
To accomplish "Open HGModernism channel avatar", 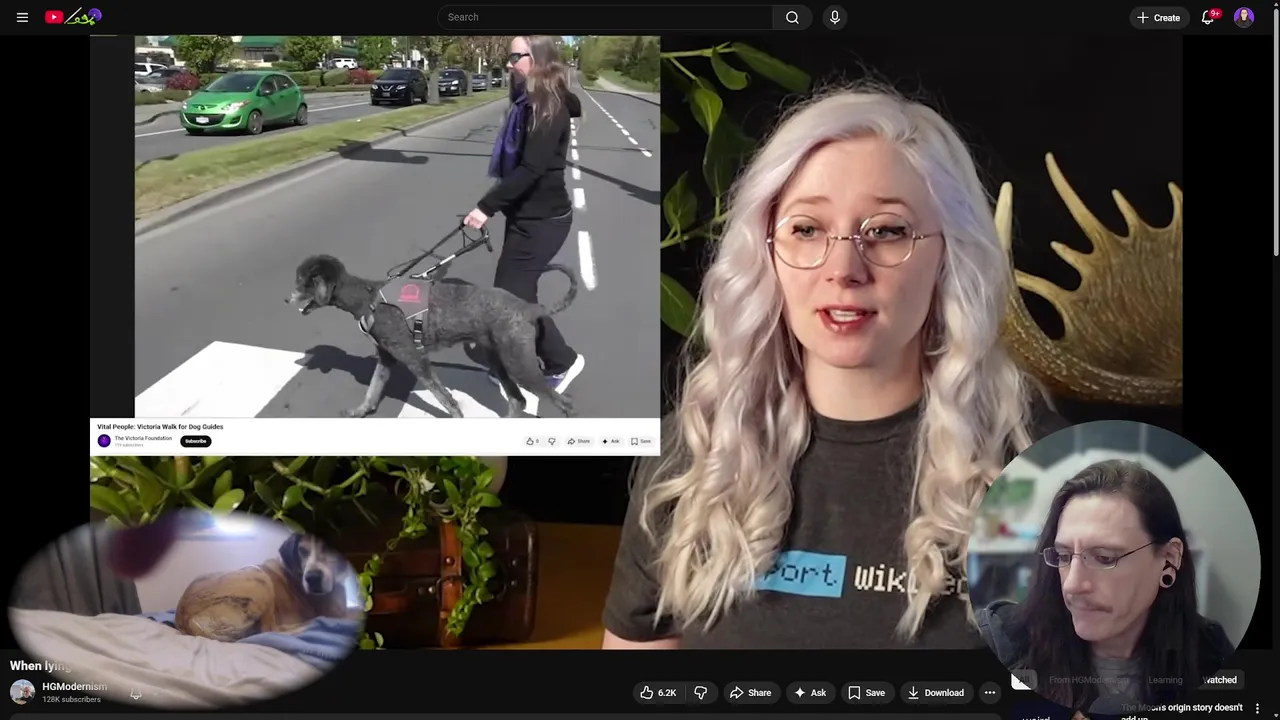I will point(22,692).
